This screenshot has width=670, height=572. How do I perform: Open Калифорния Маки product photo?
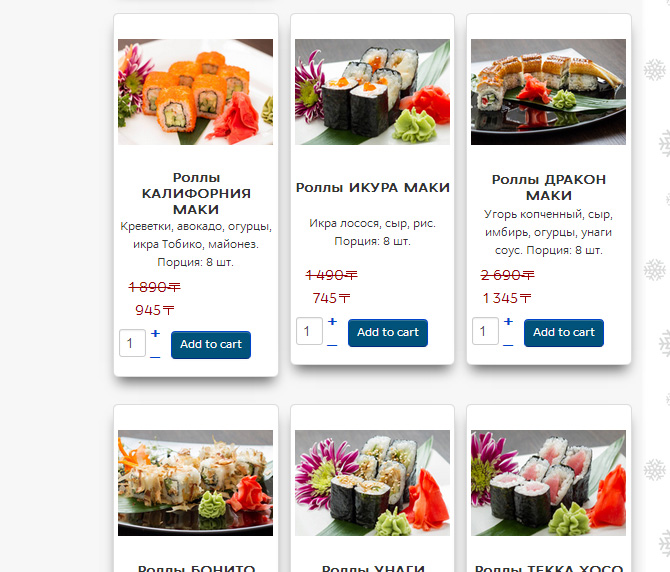point(196,92)
